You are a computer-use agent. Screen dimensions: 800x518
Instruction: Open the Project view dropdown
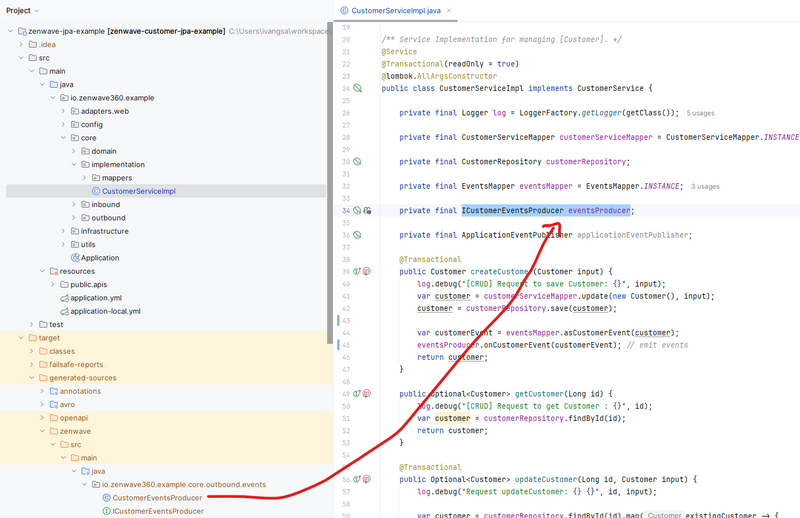37,10
